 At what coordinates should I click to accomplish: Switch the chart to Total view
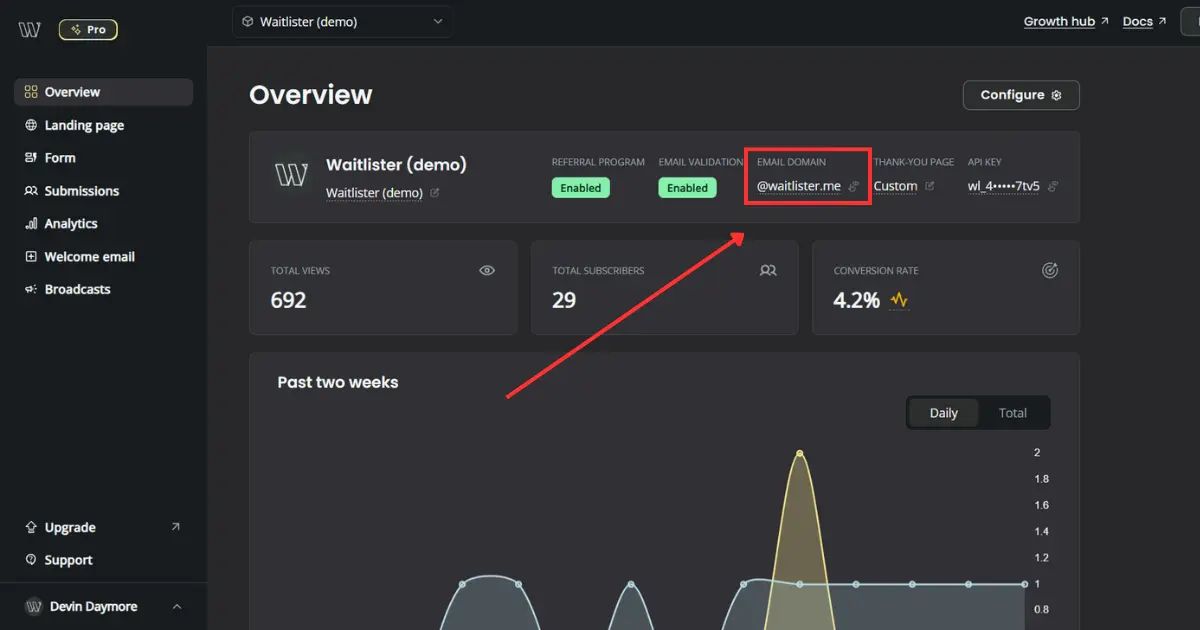(1012, 413)
